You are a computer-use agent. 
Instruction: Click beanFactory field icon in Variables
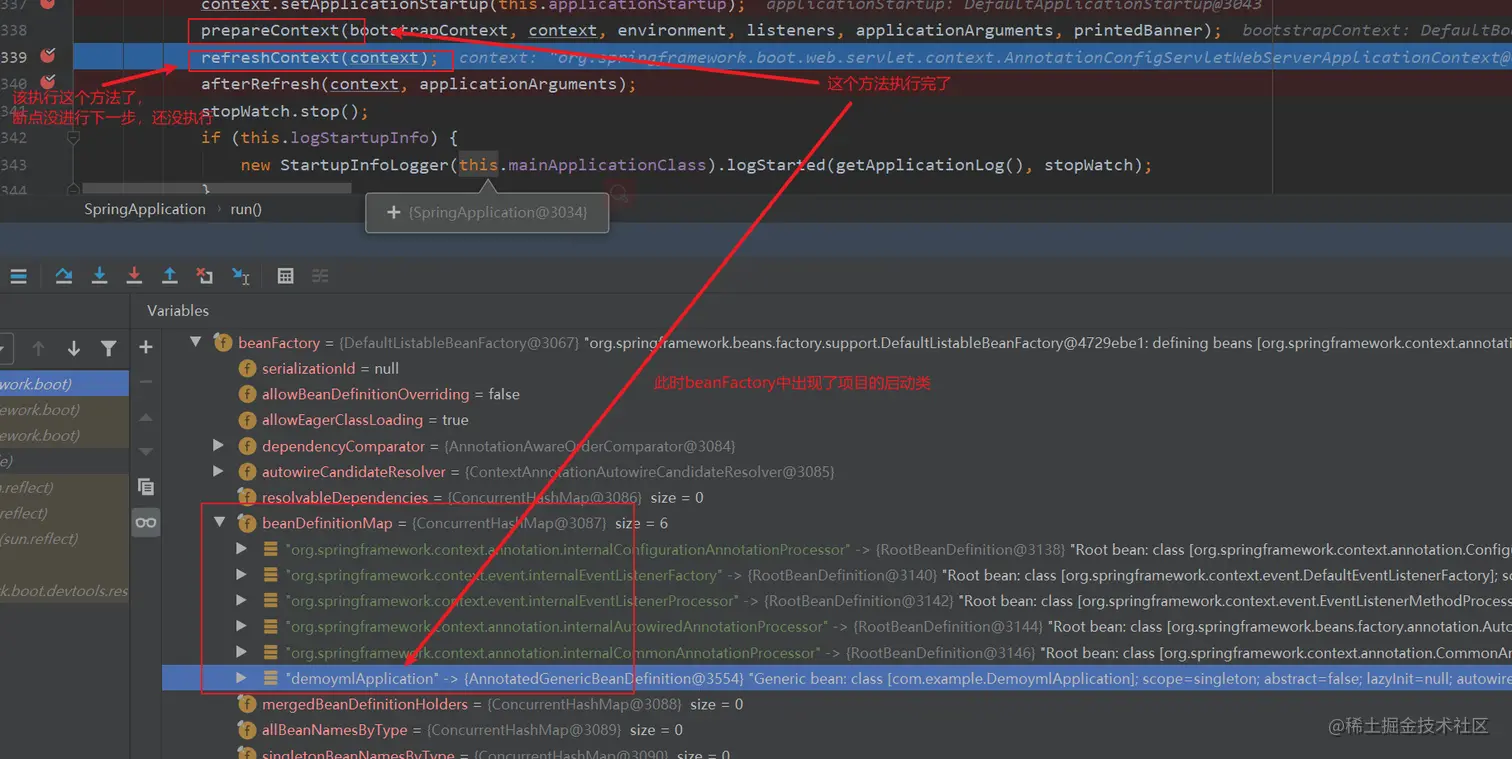[x=223, y=343]
